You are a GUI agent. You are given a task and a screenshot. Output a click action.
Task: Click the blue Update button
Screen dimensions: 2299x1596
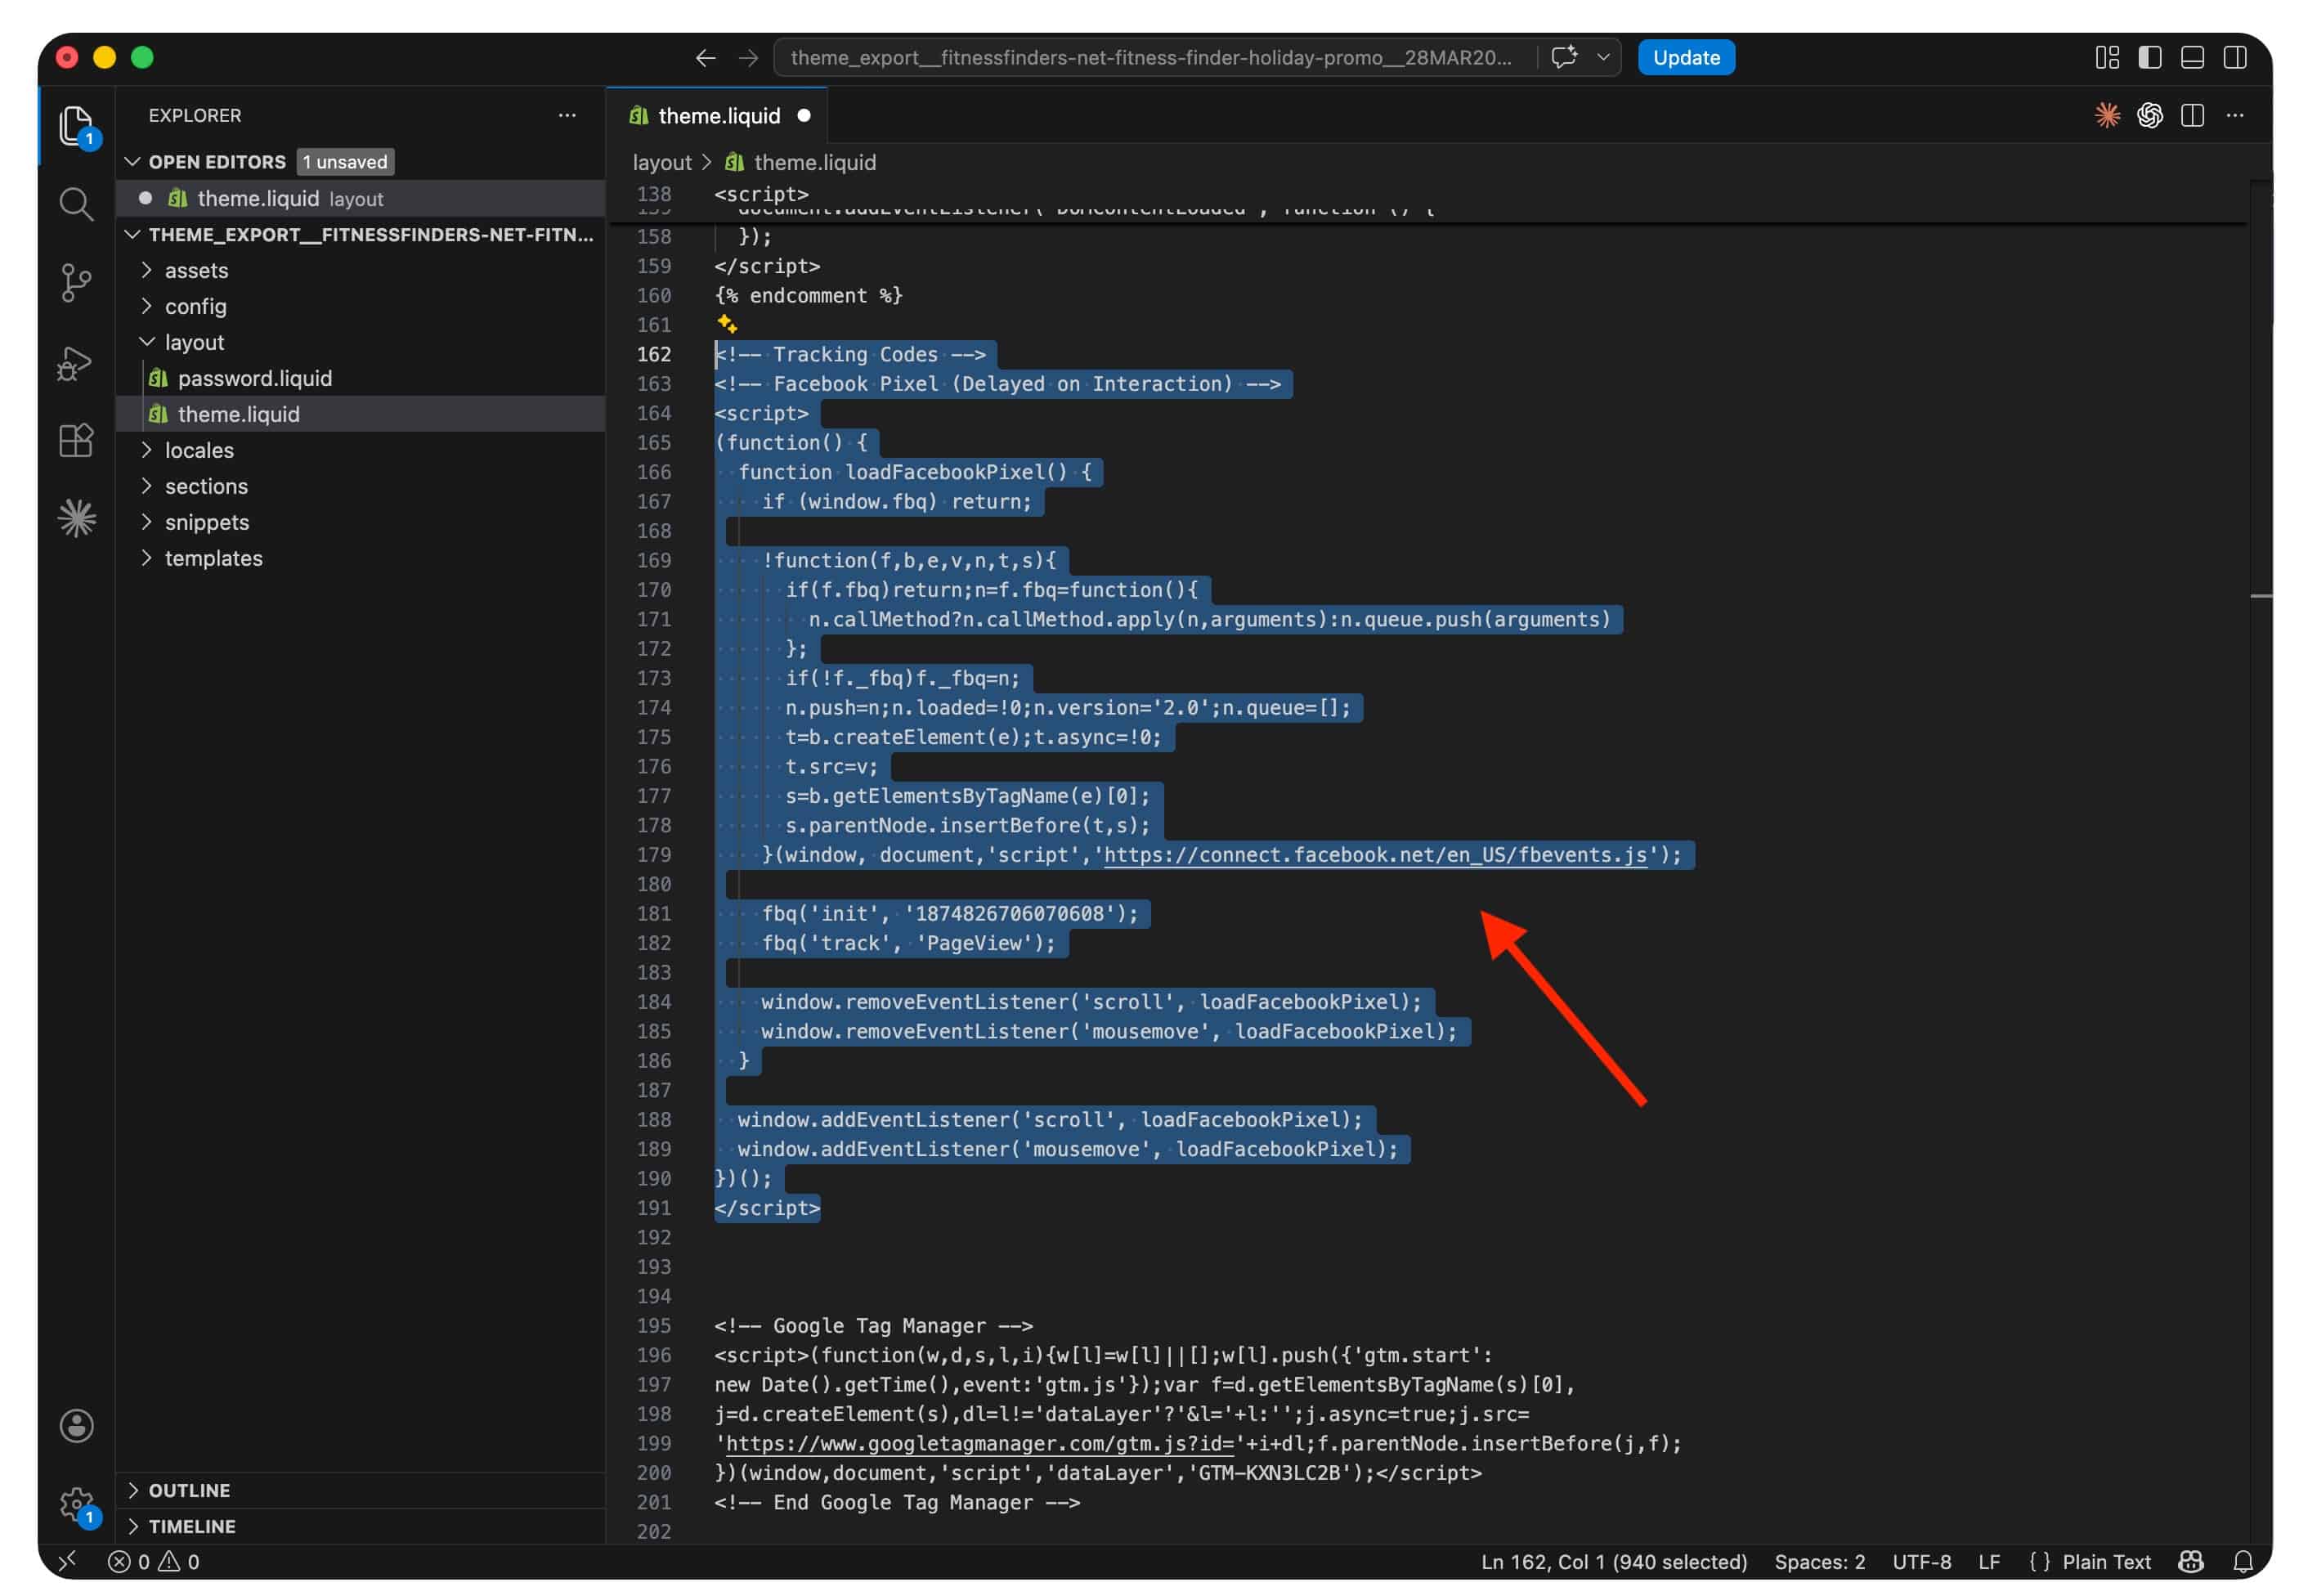(x=1685, y=58)
